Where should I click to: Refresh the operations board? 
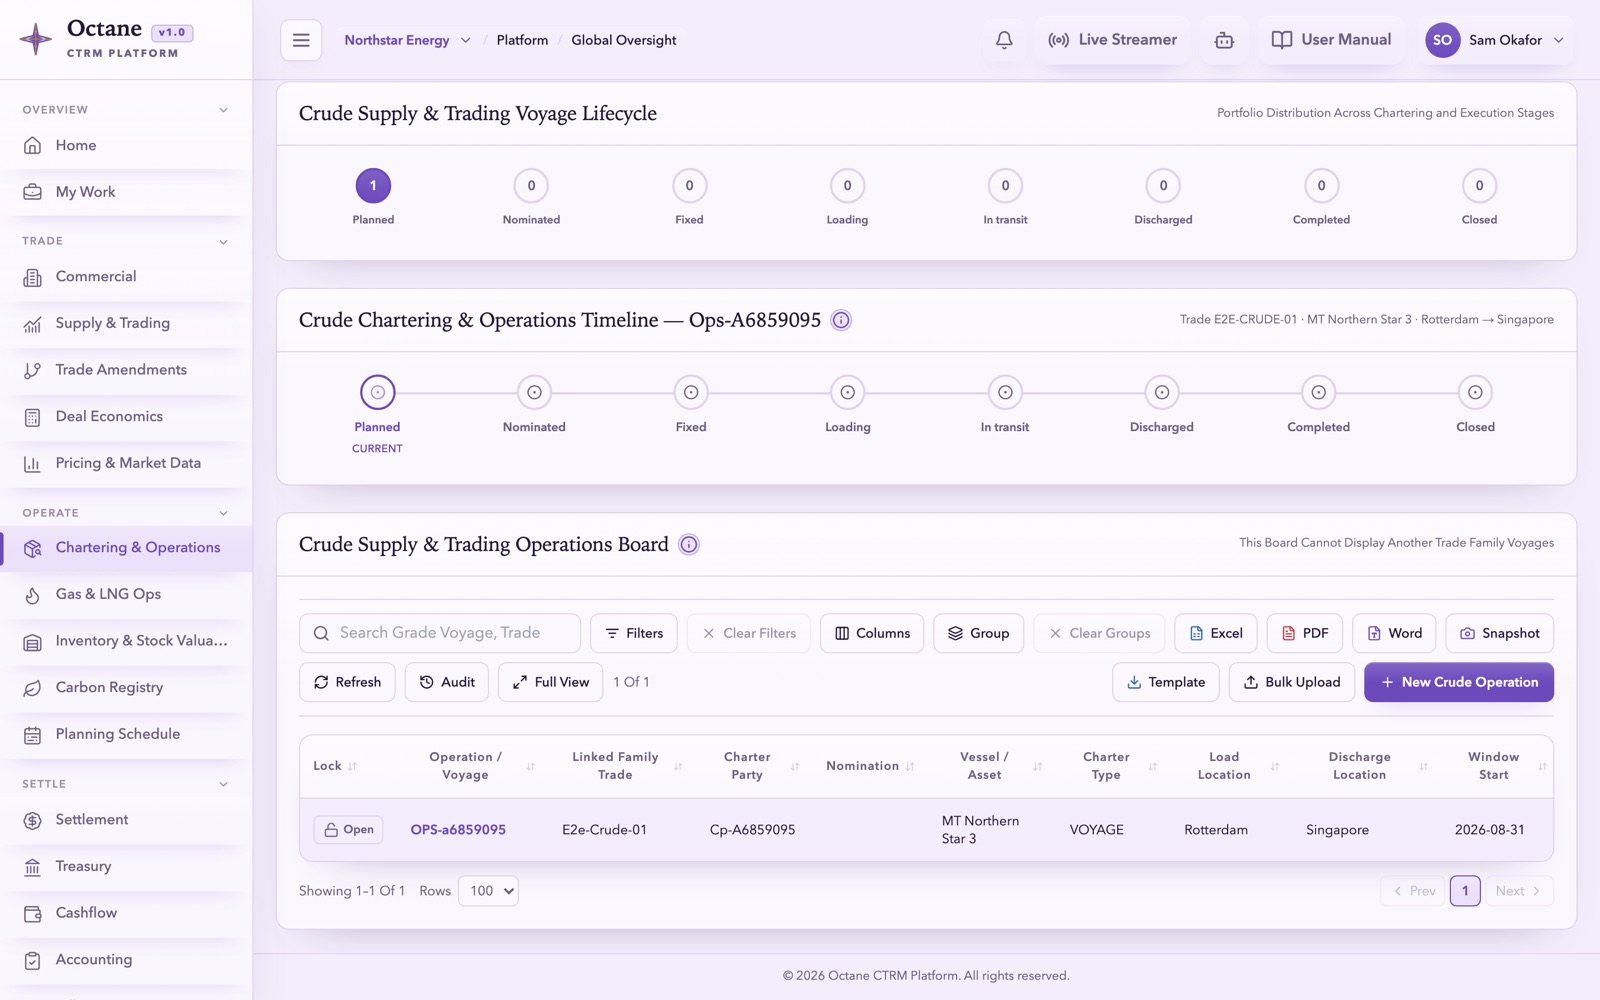click(x=347, y=682)
